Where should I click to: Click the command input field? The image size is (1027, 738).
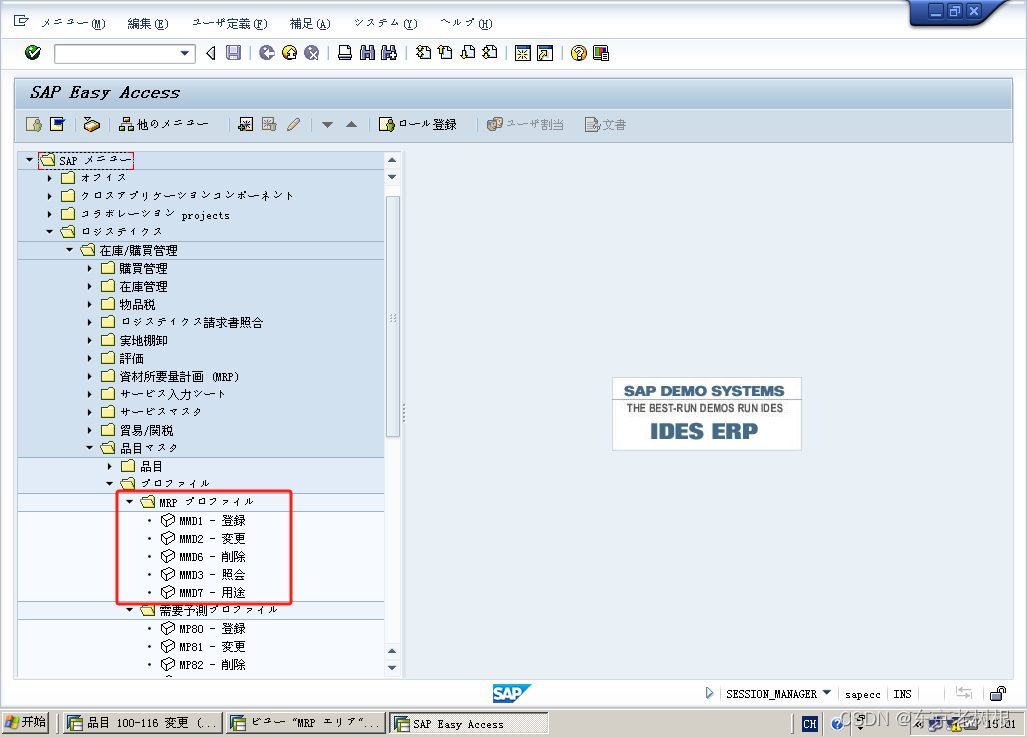(x=116, y=53)
